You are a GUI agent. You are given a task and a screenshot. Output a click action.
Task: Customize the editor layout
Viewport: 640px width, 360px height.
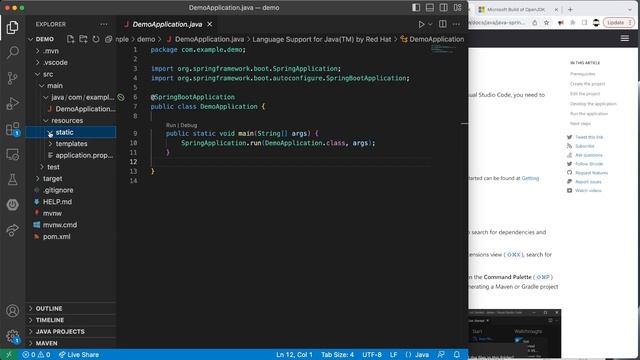click(x=458, y=7)
